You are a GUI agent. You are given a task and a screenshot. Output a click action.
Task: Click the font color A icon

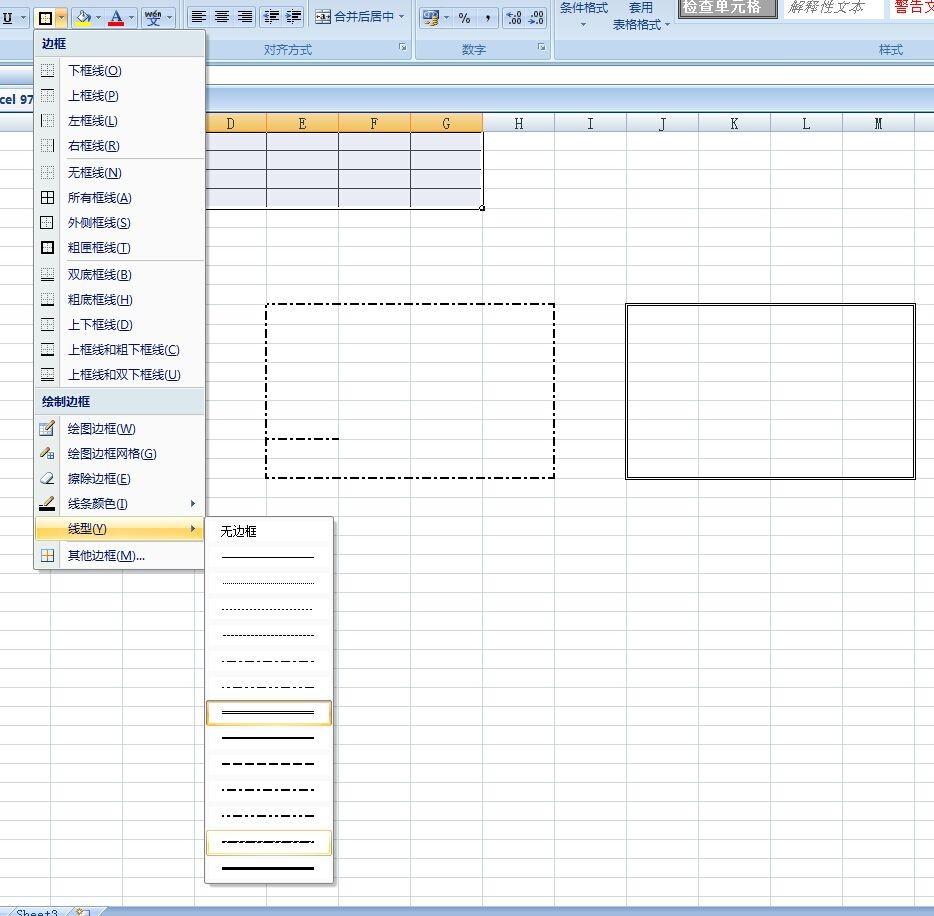coord(116,18)
